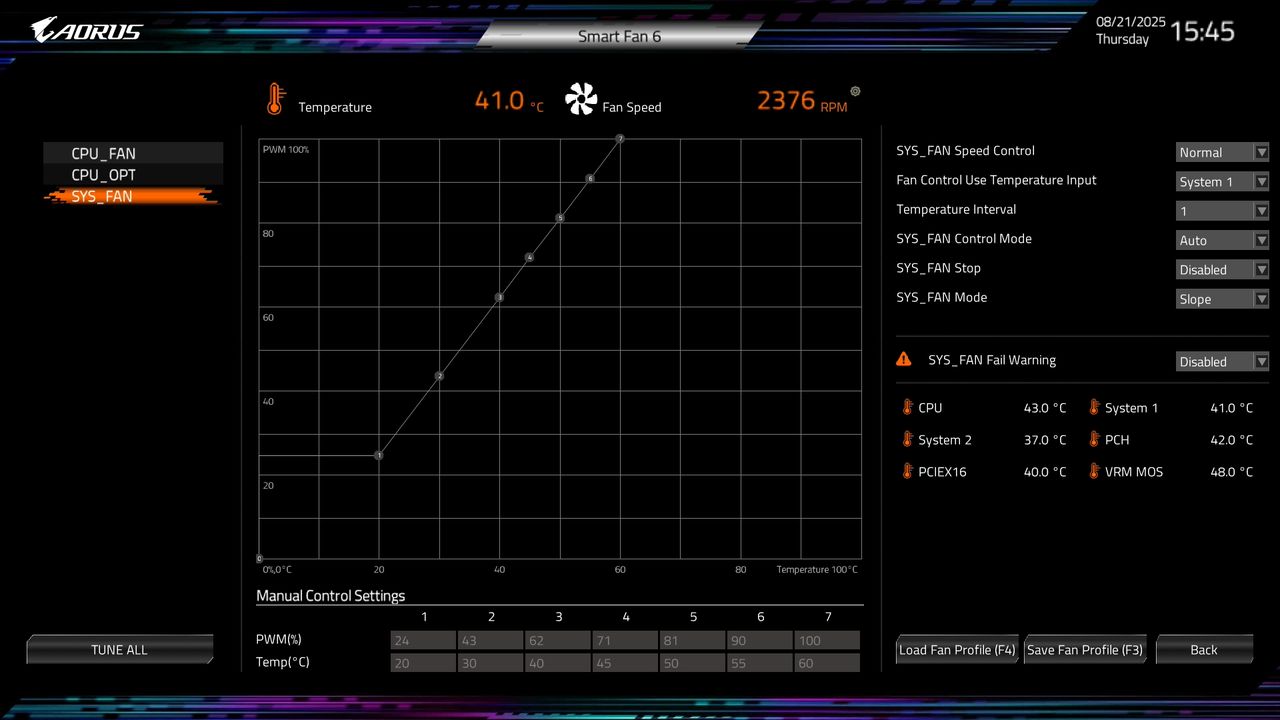Open the SYS_FAN Mode Slope dropdown
The image size is (1280, 720).
click(1222, 299)
